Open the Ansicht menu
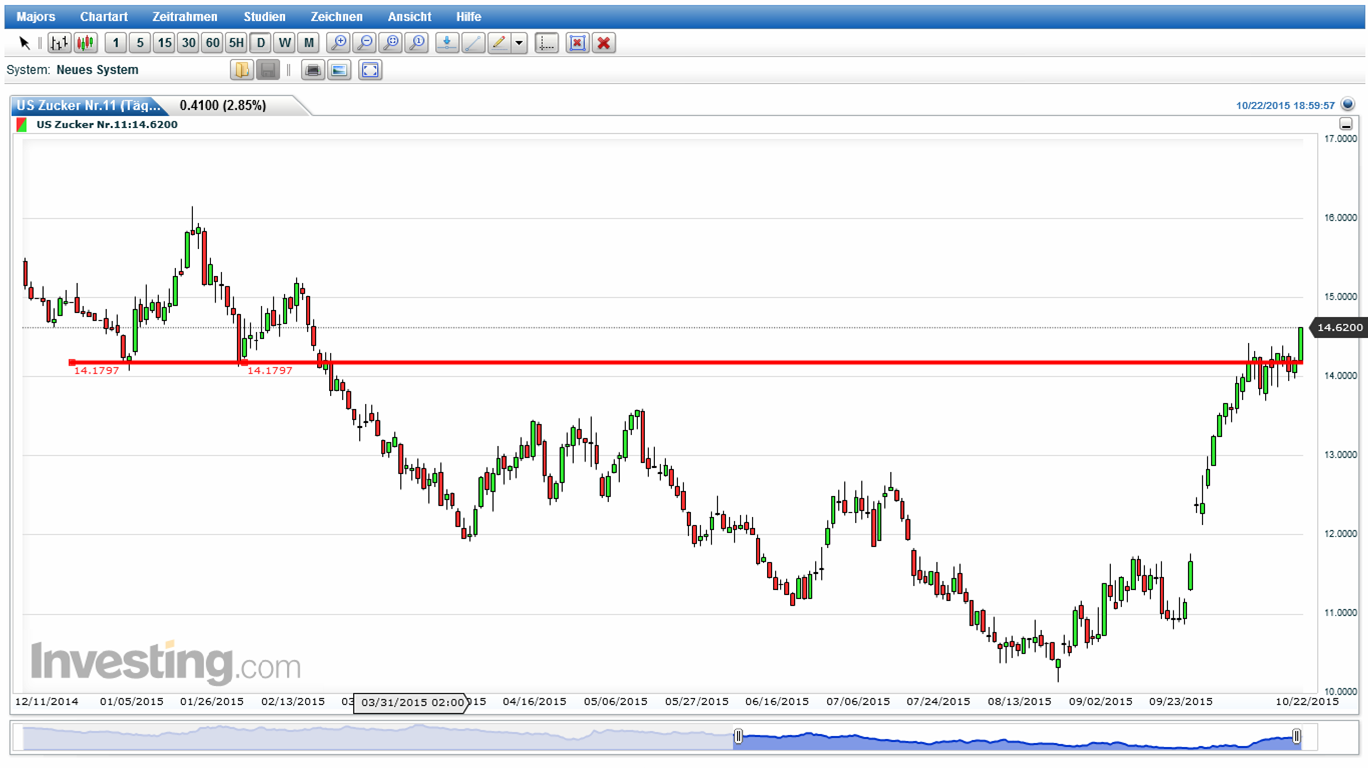 pyautogui.click(x=410, y=17)
